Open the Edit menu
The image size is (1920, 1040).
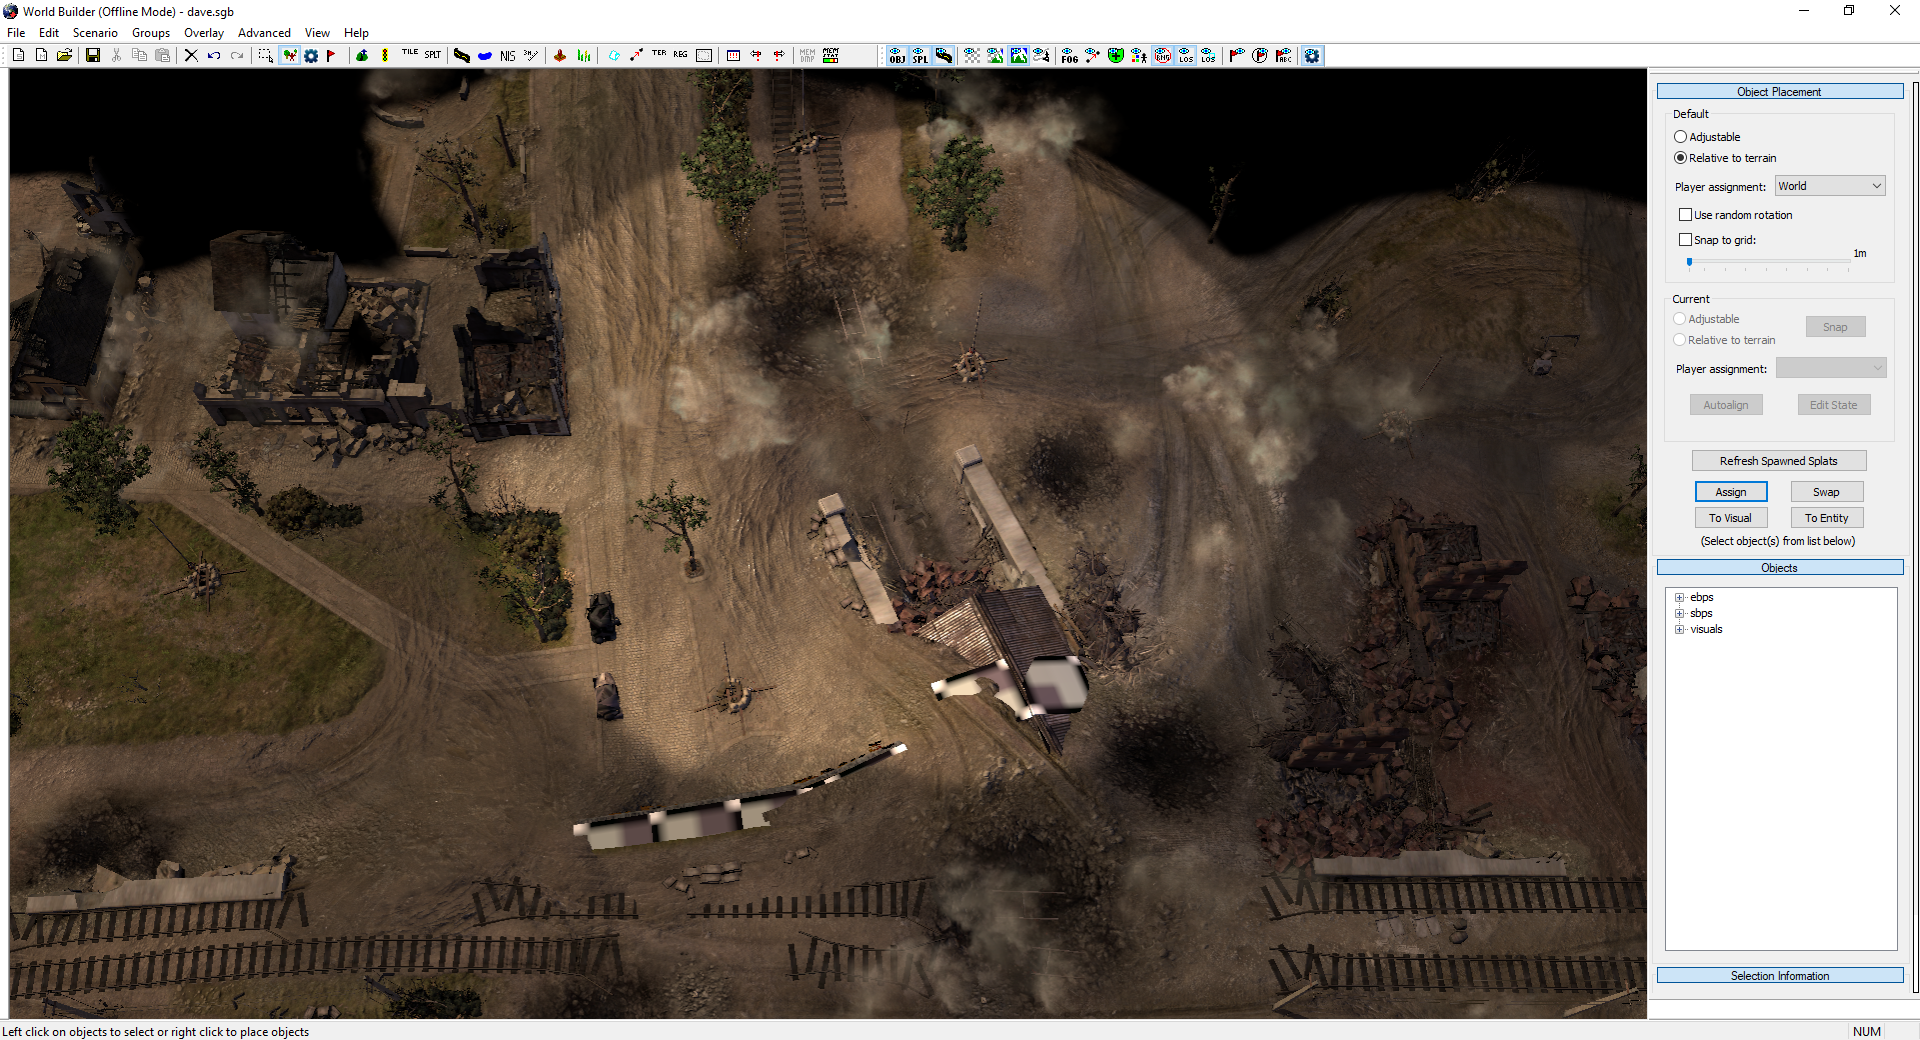(49, 33)
